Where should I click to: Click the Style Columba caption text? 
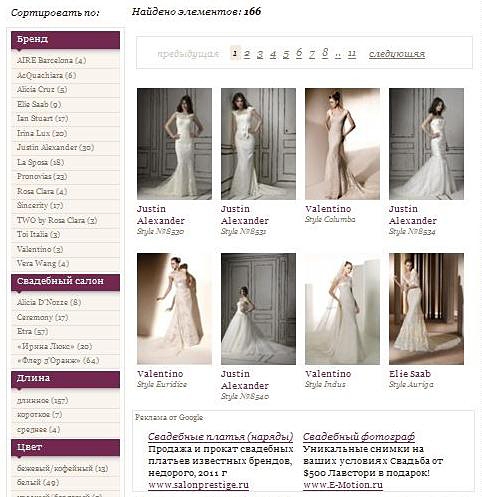pos(330,219)
